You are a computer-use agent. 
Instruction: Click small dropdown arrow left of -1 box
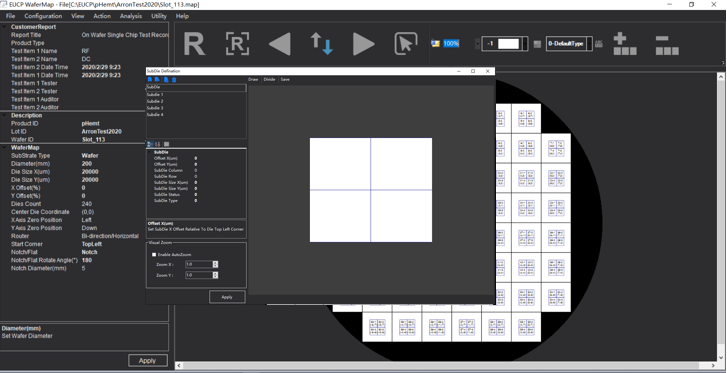(x=477, y=44)
